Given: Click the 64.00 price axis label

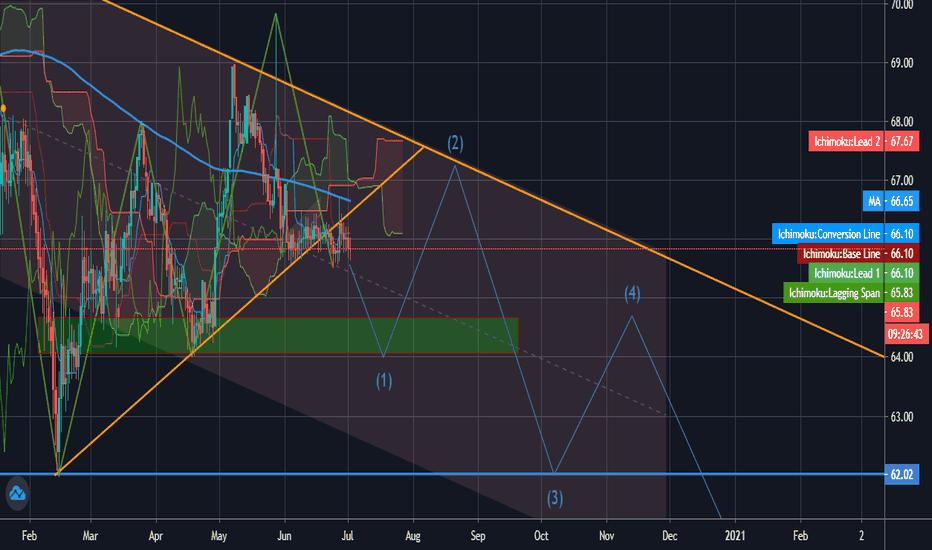Looking at the screenshot, I should [902, 357].
